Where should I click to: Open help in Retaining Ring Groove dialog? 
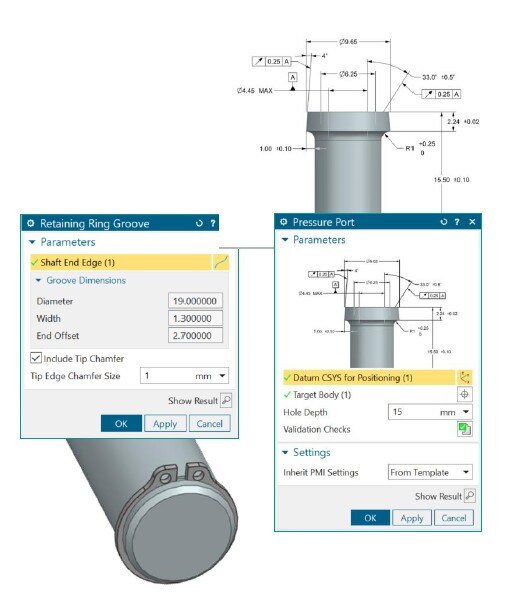(x=213, y=223)
